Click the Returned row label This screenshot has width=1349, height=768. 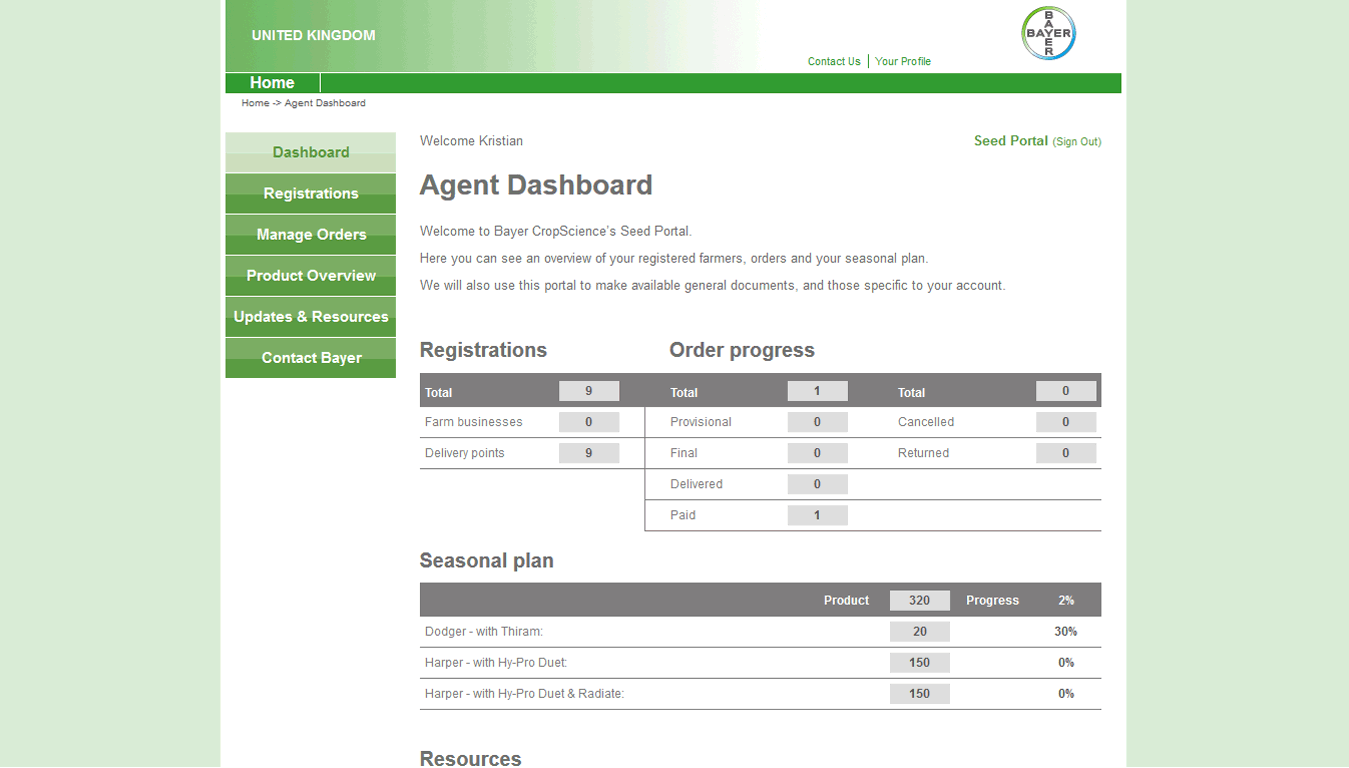click(x=923, y=453)
